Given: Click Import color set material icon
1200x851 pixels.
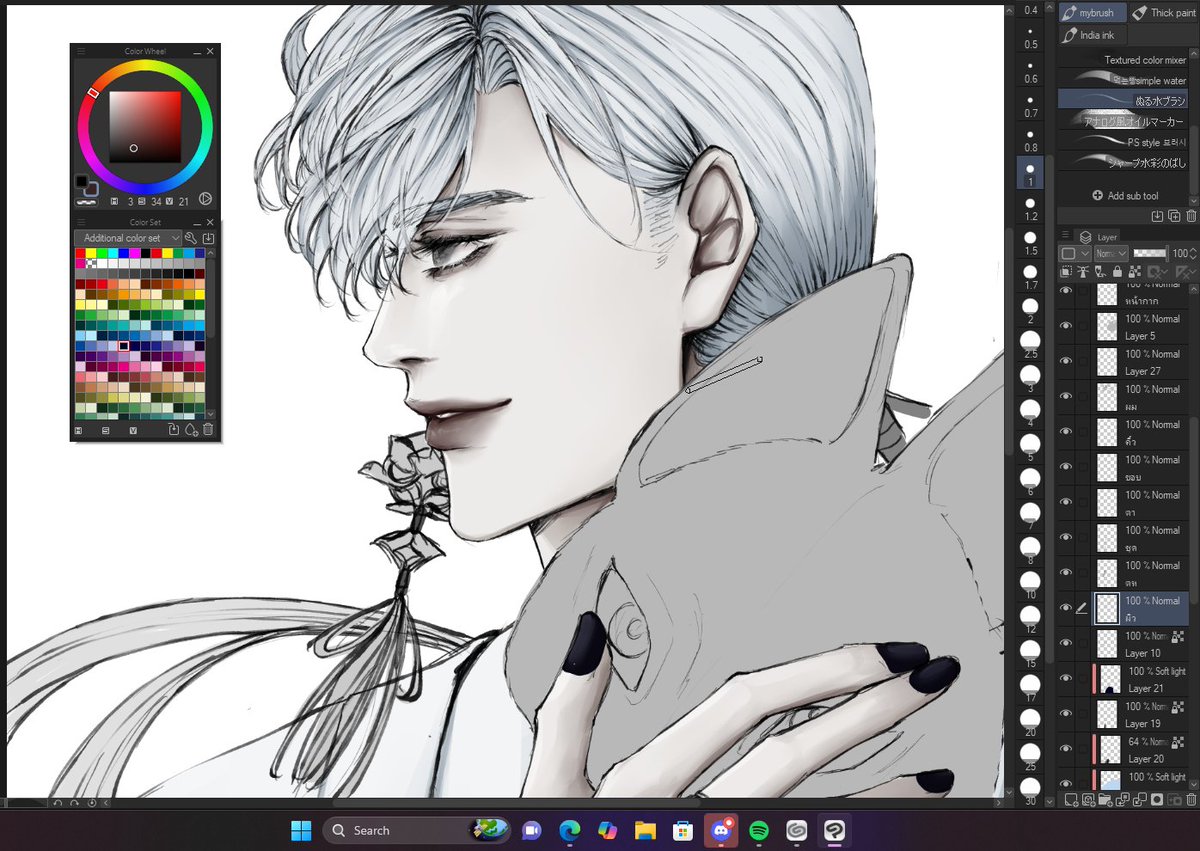Looking at the screenshot, I should (x=208, y=238).
